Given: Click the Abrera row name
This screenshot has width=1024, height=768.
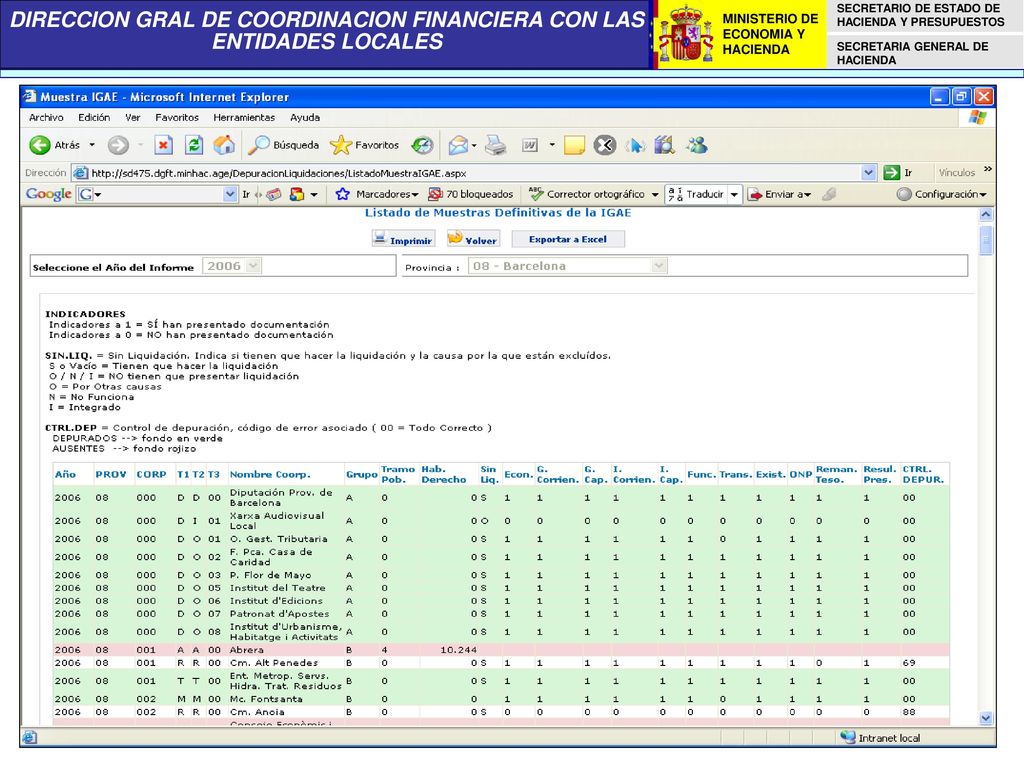Looking at the screenshot, I should 247,650.
